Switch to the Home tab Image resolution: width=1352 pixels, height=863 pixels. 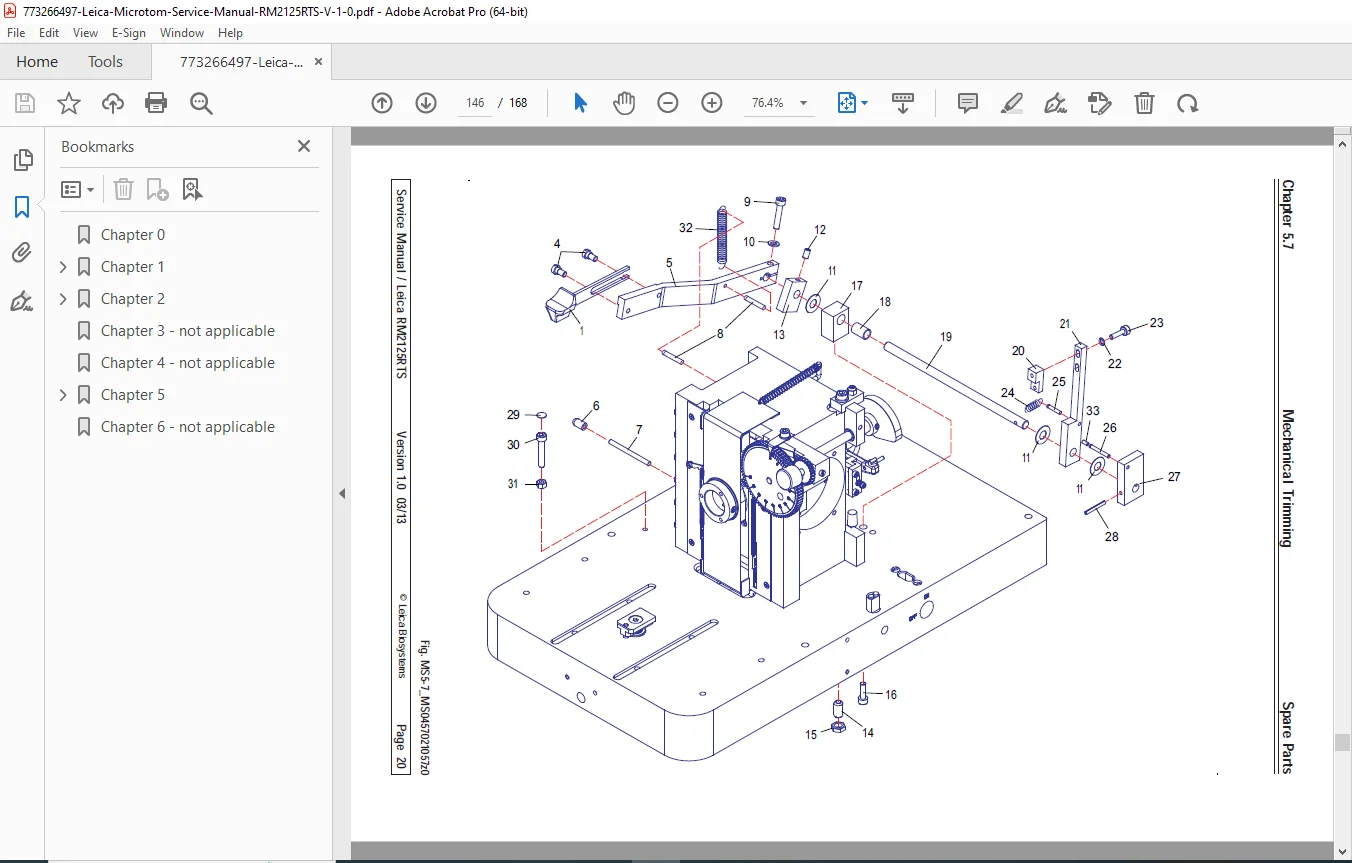point(37,62)
